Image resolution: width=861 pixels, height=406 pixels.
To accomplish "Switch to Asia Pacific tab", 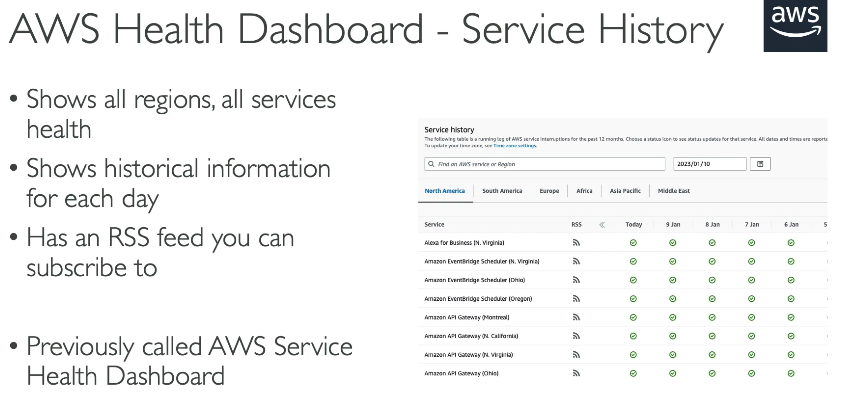I will (x=625, y=191).
